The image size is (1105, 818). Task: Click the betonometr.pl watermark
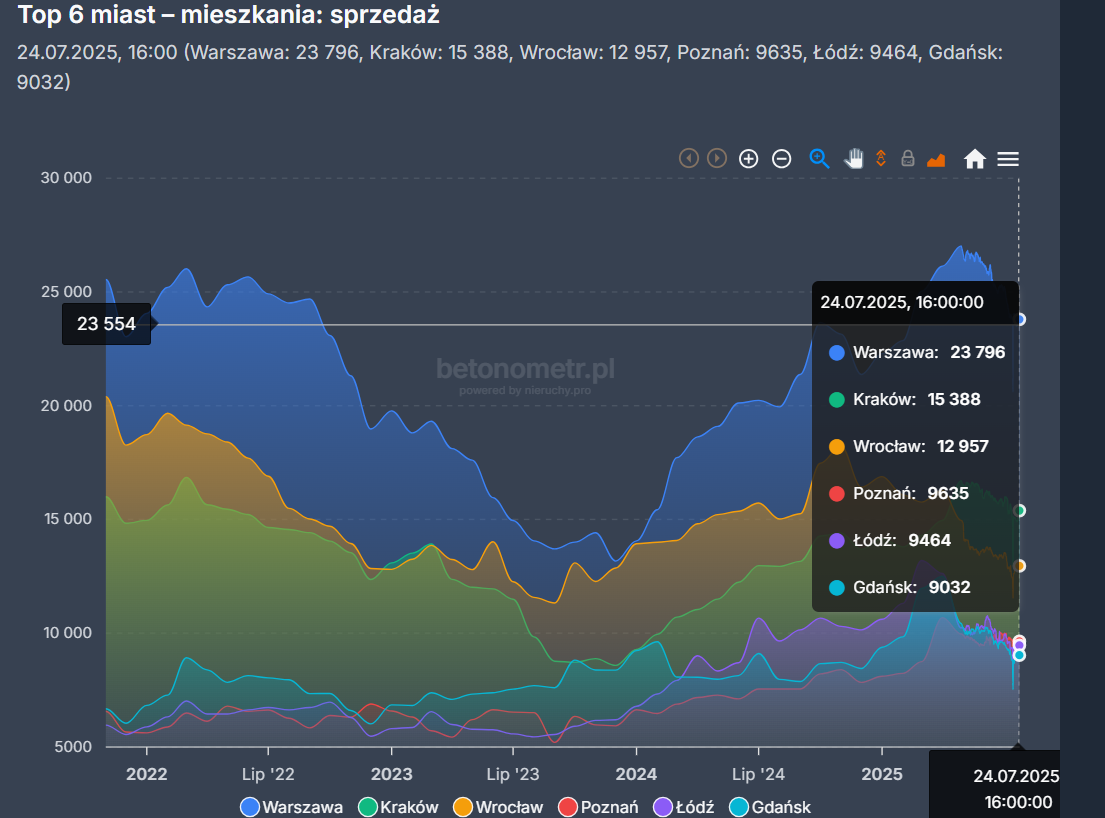tap(526, 370)
